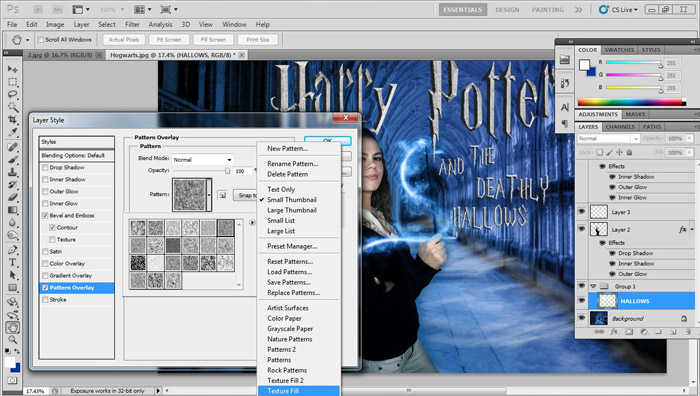Select Styles in Layer Style dialog
This screenshot has width=700, height=396.
77,142
